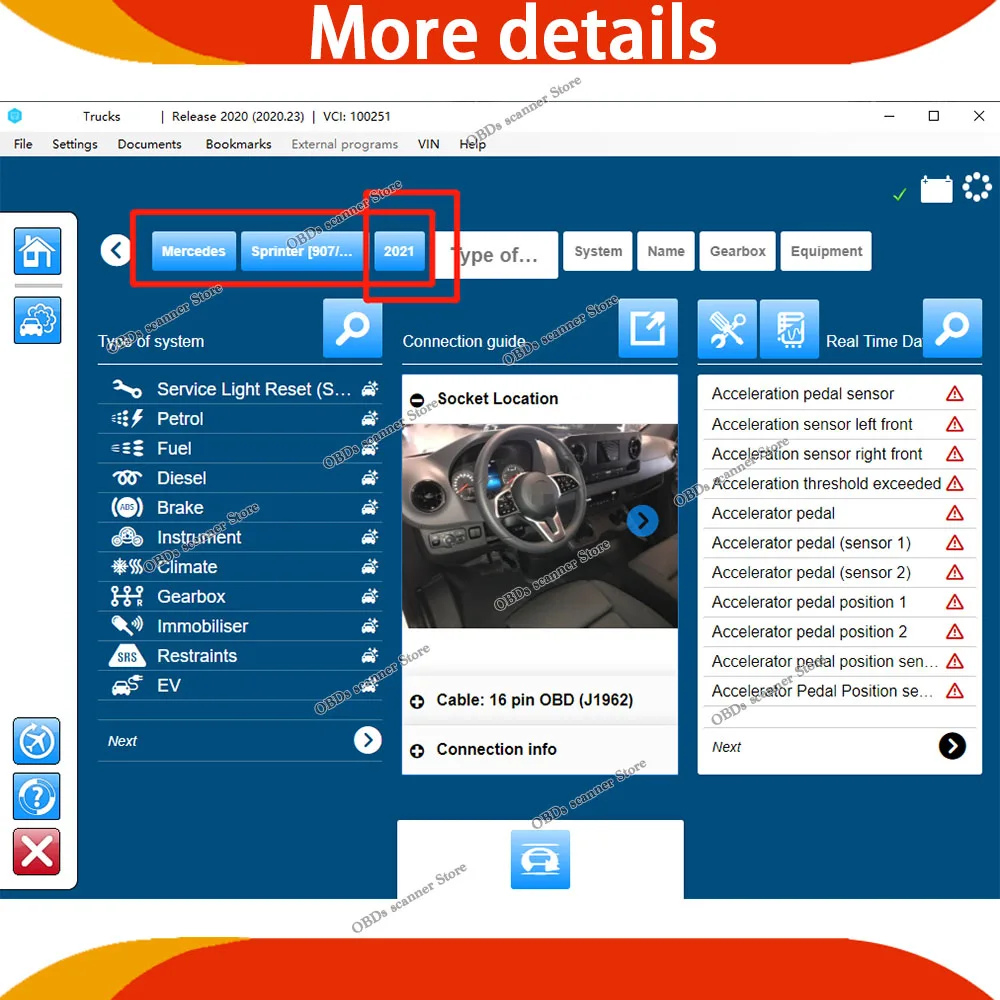Select the Immobiliser system type
Image resolution: width=1000 pixels, height=1000 pixels.
coord(240,626)
